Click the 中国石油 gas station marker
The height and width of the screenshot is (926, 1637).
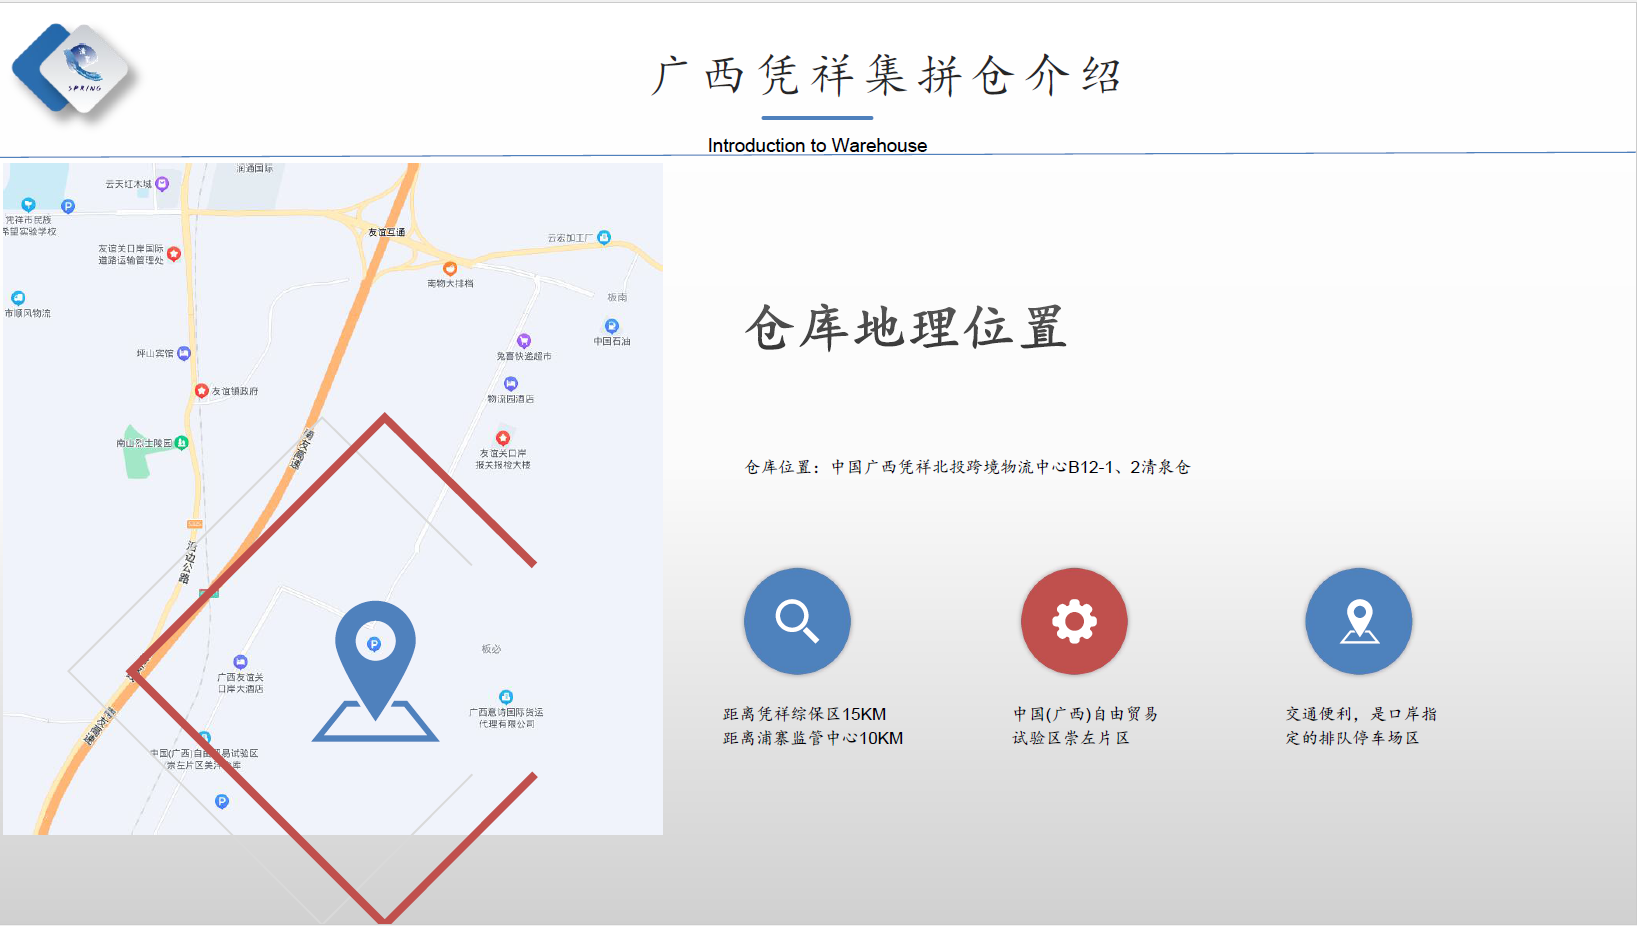point(612,326)
